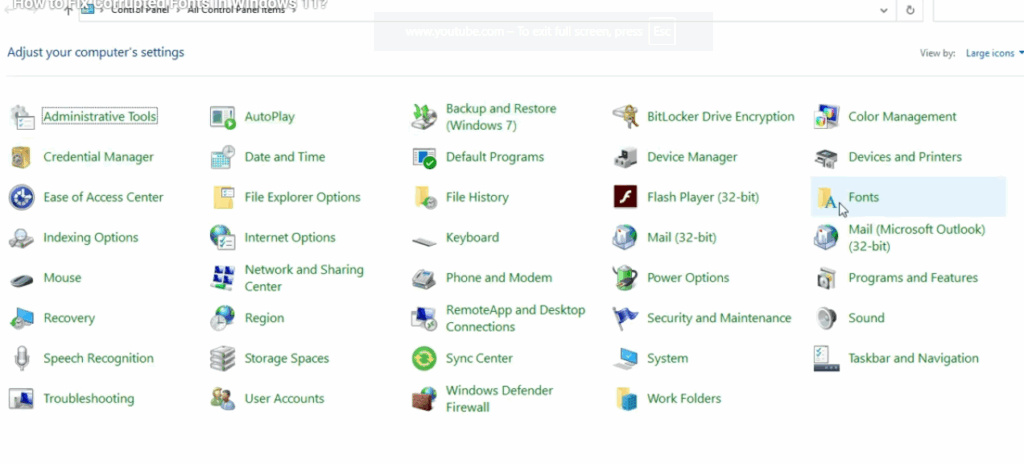Viewport: 1024px width, 464px height.
Task: Open the Devices and Printers icon
Action: (x=827, y=157)
